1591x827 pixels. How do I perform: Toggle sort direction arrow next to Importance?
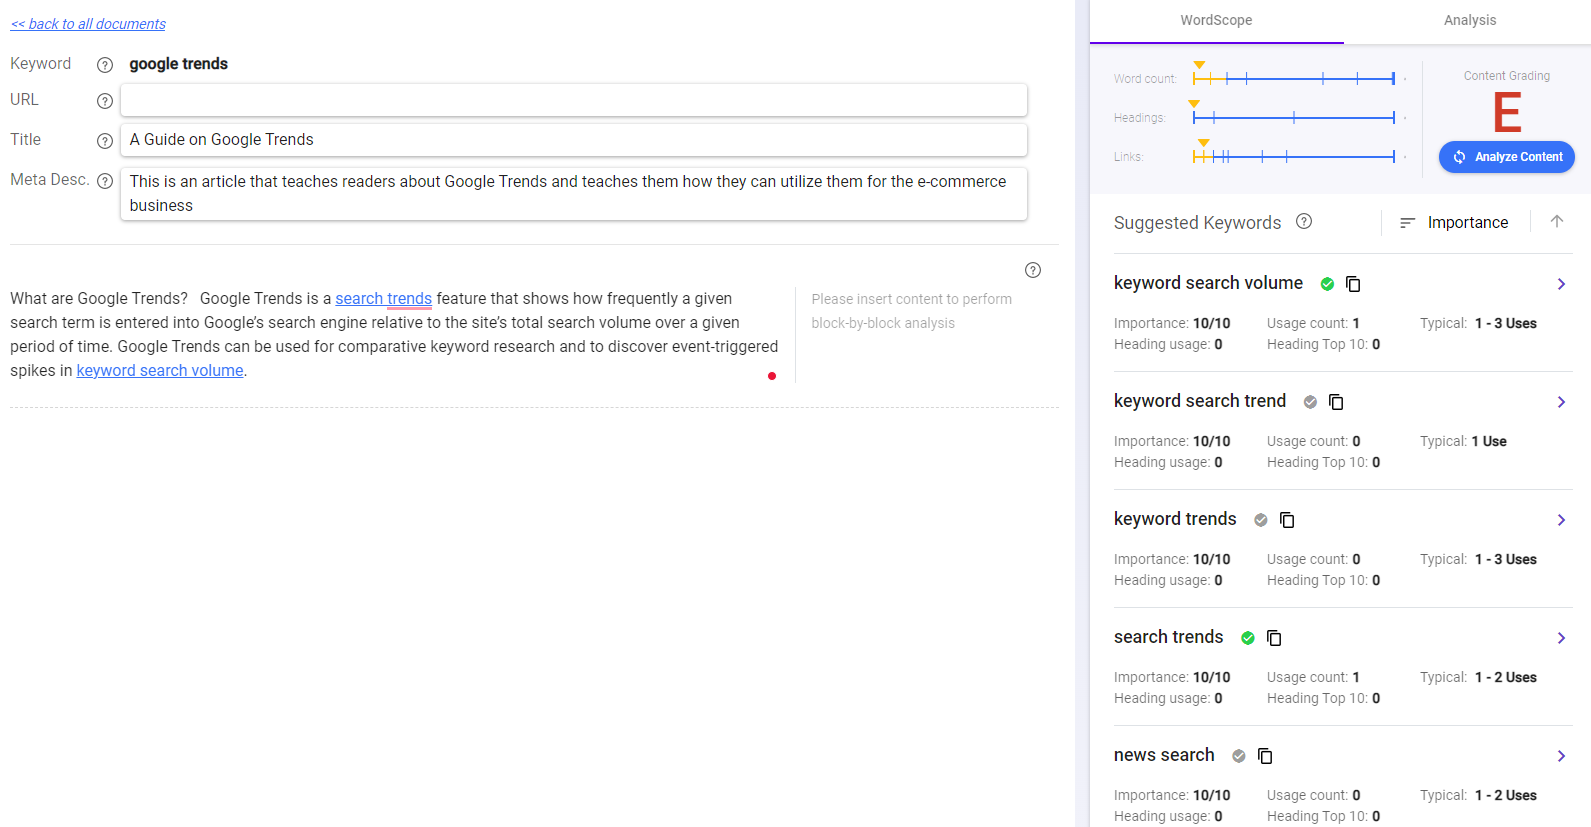click(1557, 221)
